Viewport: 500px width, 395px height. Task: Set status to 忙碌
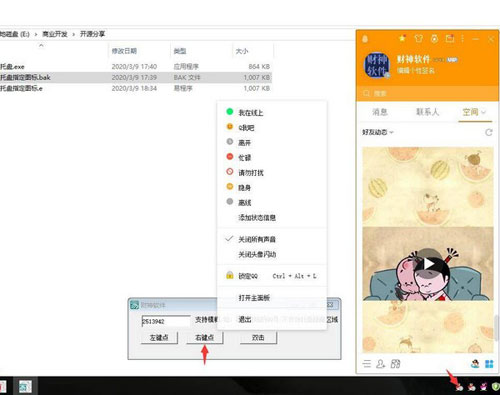click(272, 157)
